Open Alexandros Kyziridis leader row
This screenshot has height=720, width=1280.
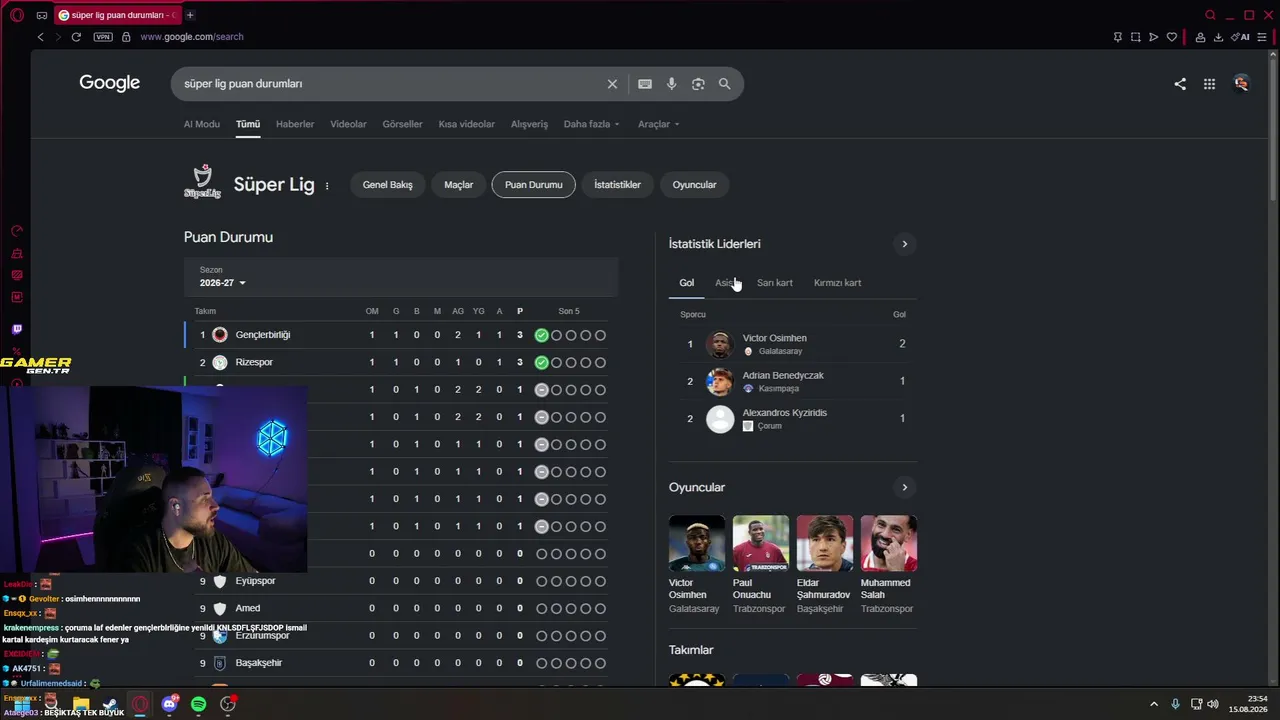[x=793, y=419]
